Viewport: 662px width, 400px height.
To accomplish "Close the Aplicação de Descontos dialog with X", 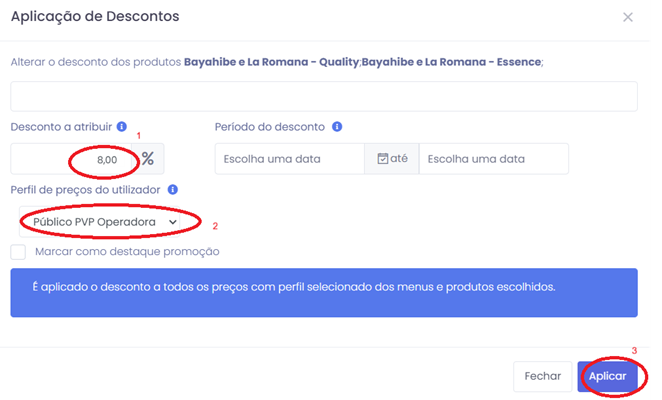I will pyautogui.click(x=628, y=17).
